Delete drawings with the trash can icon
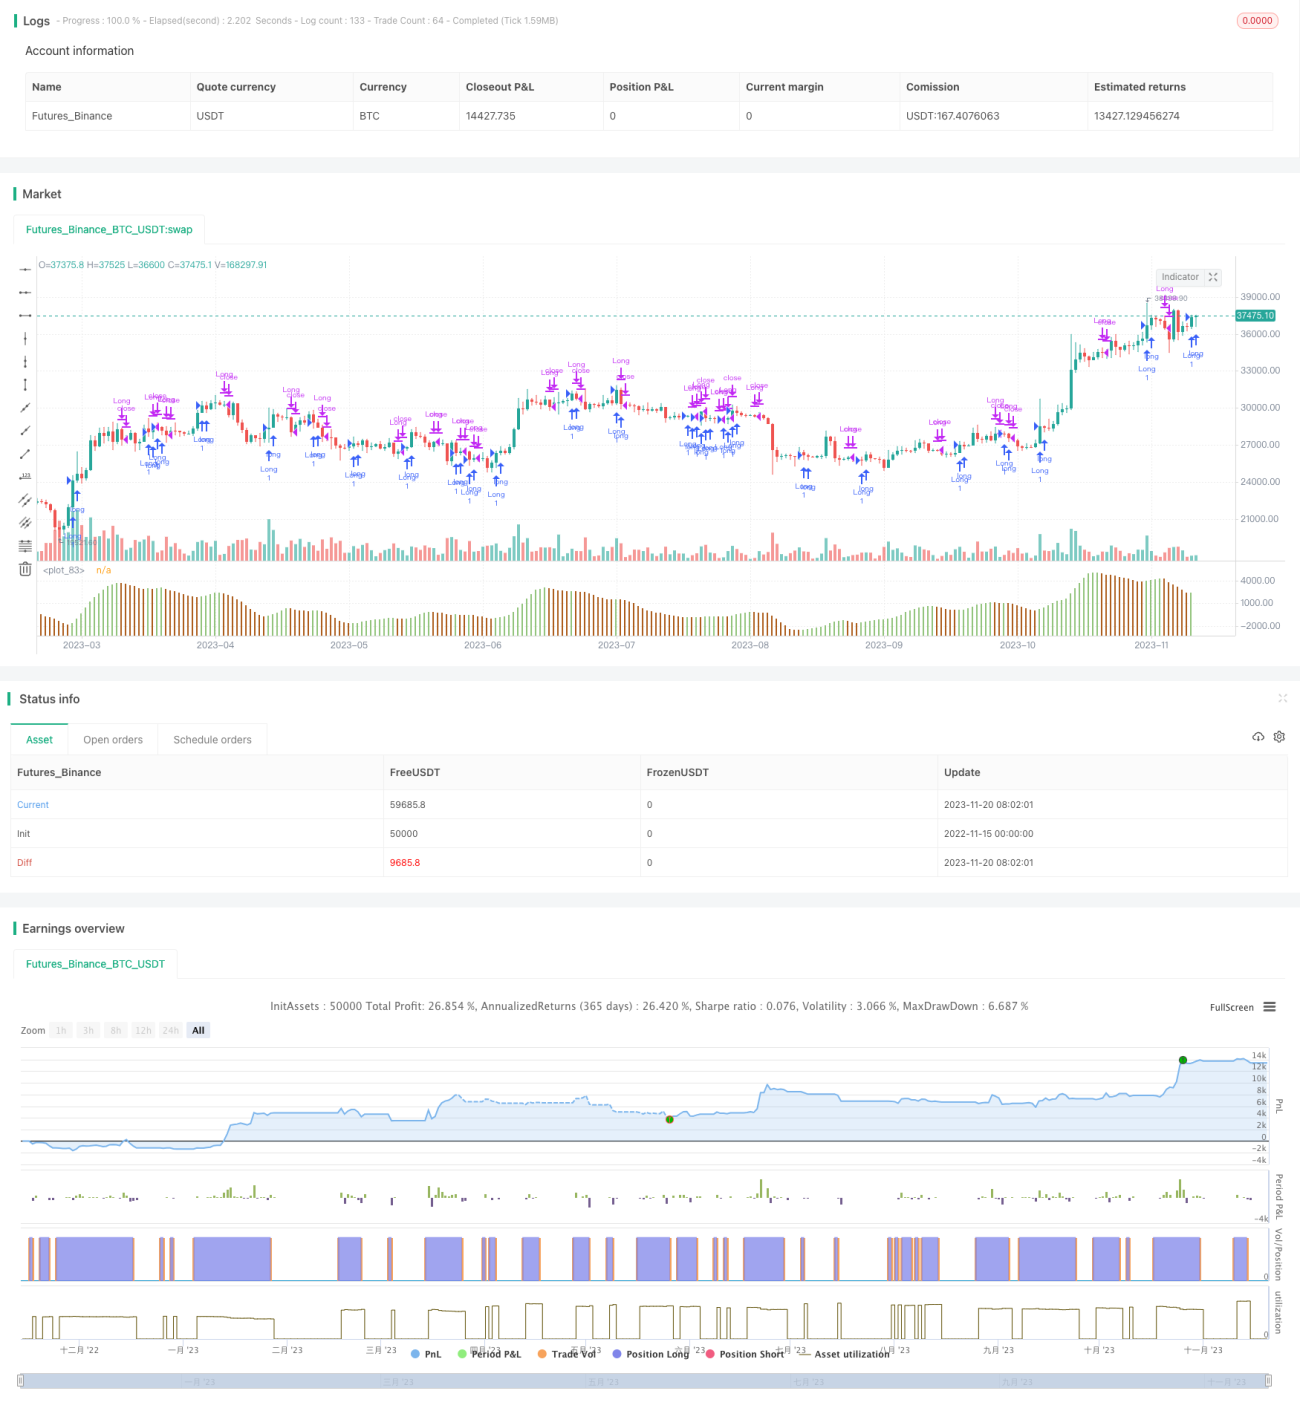 click(x=25, y=569)
